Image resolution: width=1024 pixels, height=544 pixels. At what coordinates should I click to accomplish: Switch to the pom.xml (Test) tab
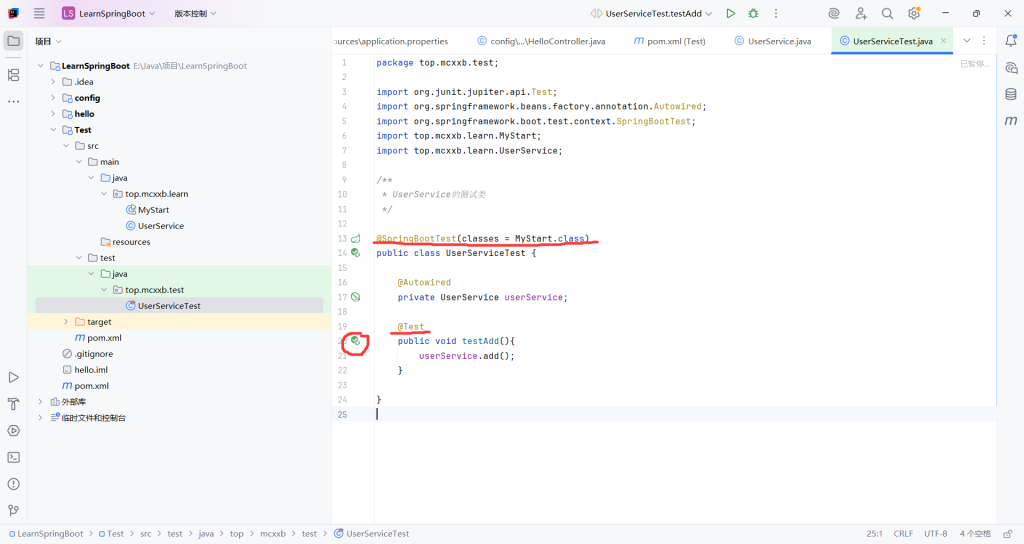(670, 41)
